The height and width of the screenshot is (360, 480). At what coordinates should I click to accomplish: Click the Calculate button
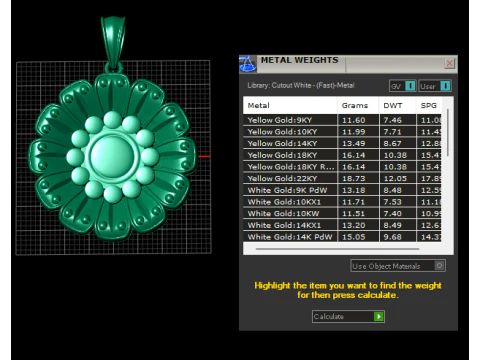pos(348,316)
